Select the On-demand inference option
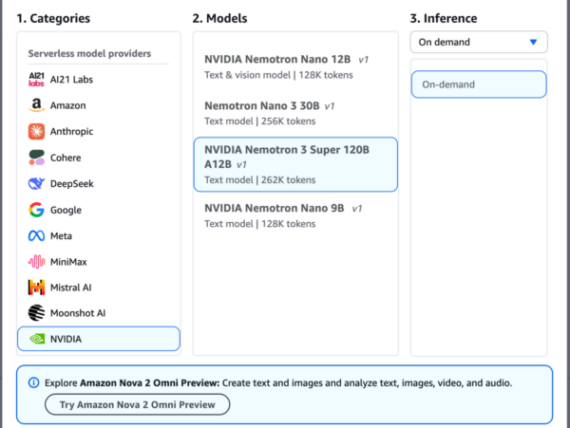This screenshot has width=570, height=428. tap(478, 84)
